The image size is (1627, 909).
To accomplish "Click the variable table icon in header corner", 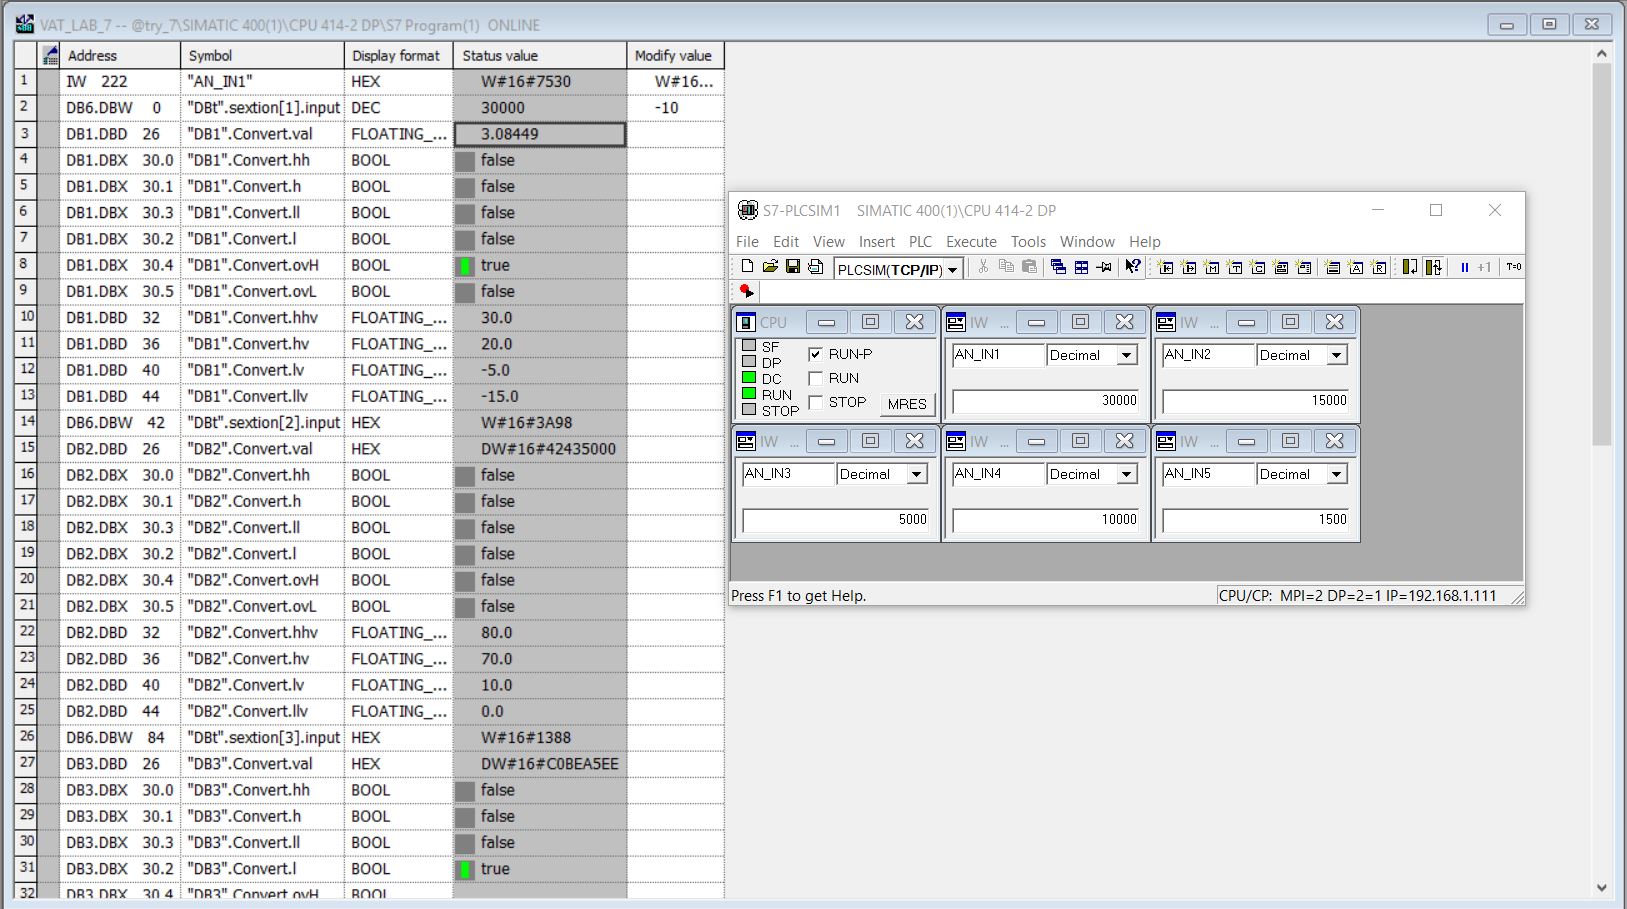I will click(50, 56).
